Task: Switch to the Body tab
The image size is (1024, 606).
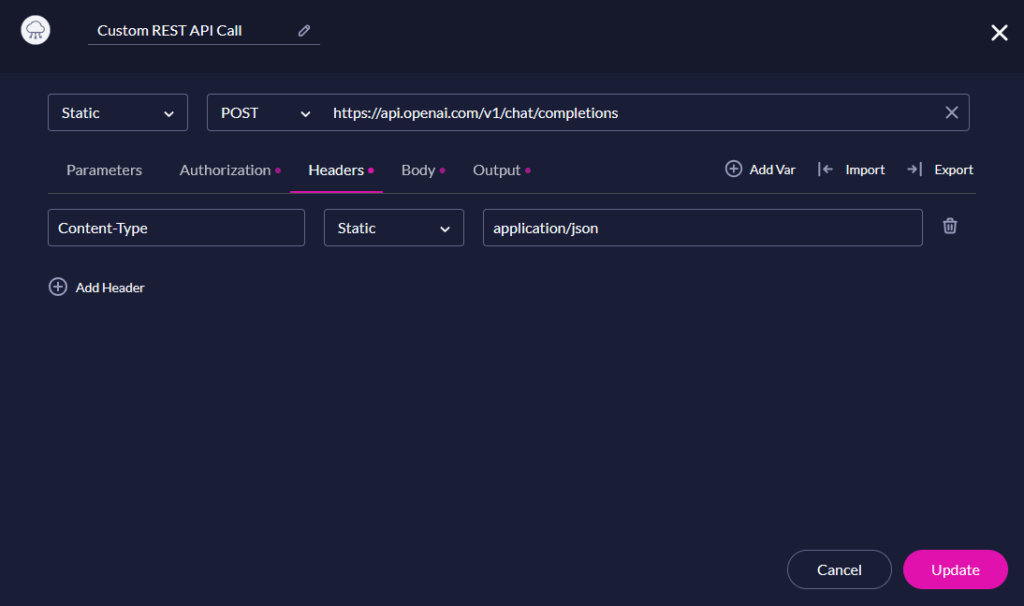Action: point(417,170)
